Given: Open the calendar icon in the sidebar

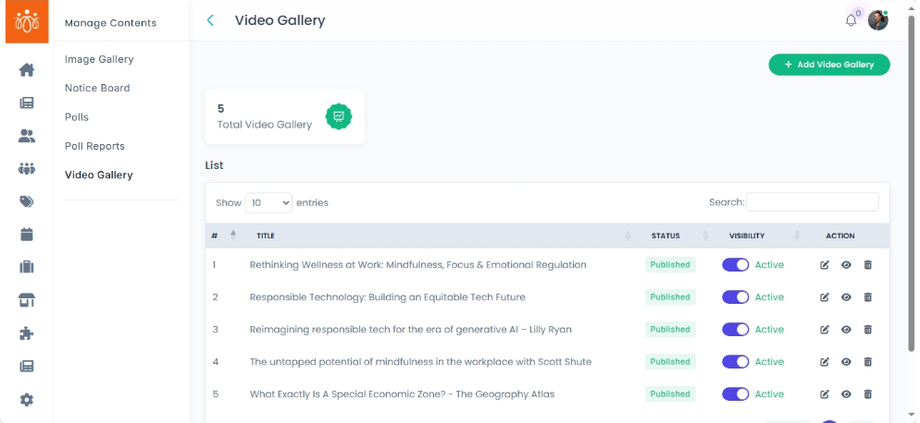Looking at the screenshot, I should (x=27, y=235).
